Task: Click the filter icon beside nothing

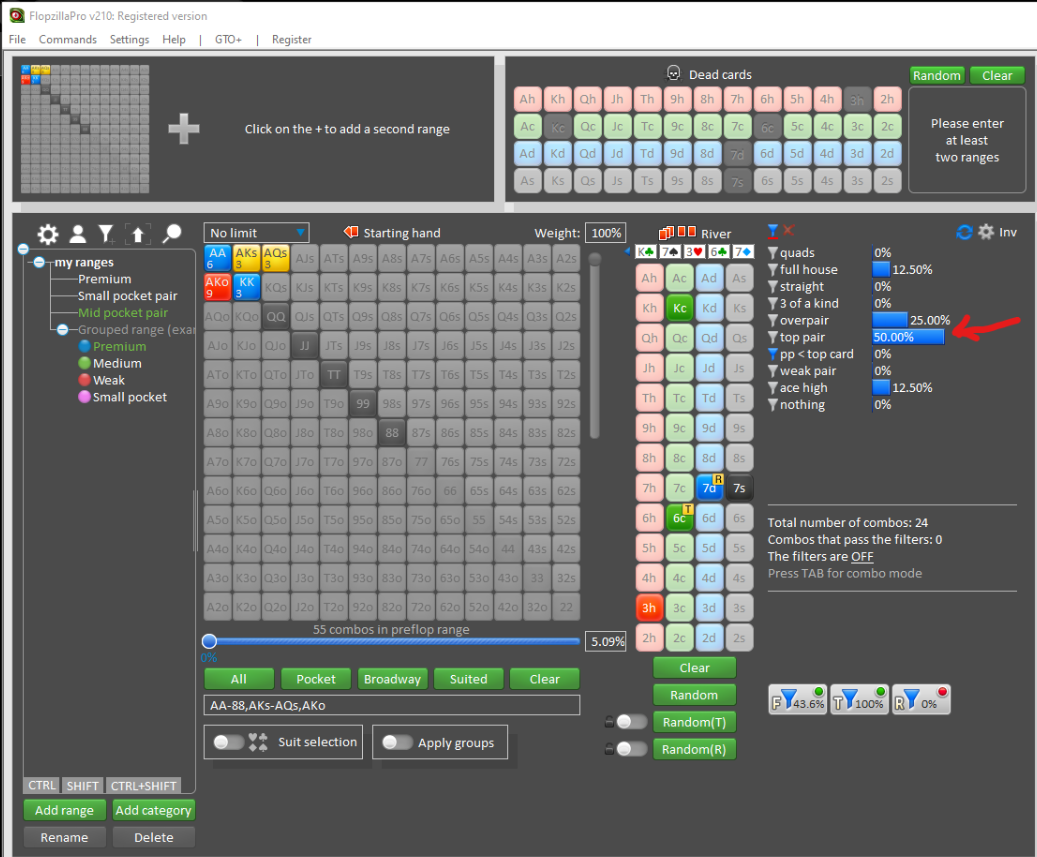Action: 772,405
